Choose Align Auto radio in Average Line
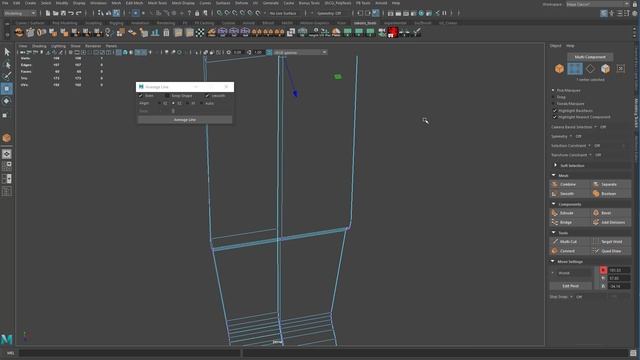Screen dimensions: 640x360 [x=202, y=103]
